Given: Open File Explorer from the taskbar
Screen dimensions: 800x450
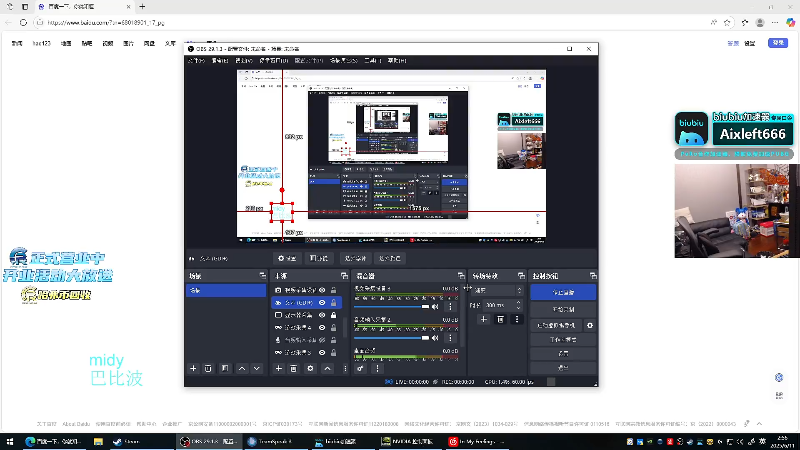Looking at the screenshot, I should pyautogui.click(x=98, y=441).
